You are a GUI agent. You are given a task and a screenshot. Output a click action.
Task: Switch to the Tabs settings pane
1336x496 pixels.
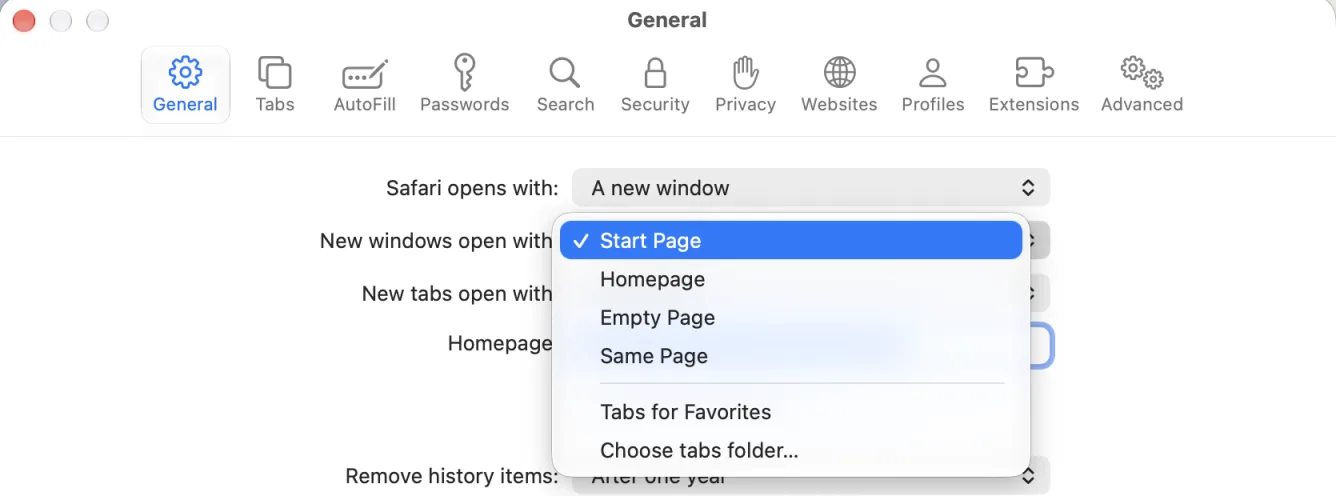275,85
